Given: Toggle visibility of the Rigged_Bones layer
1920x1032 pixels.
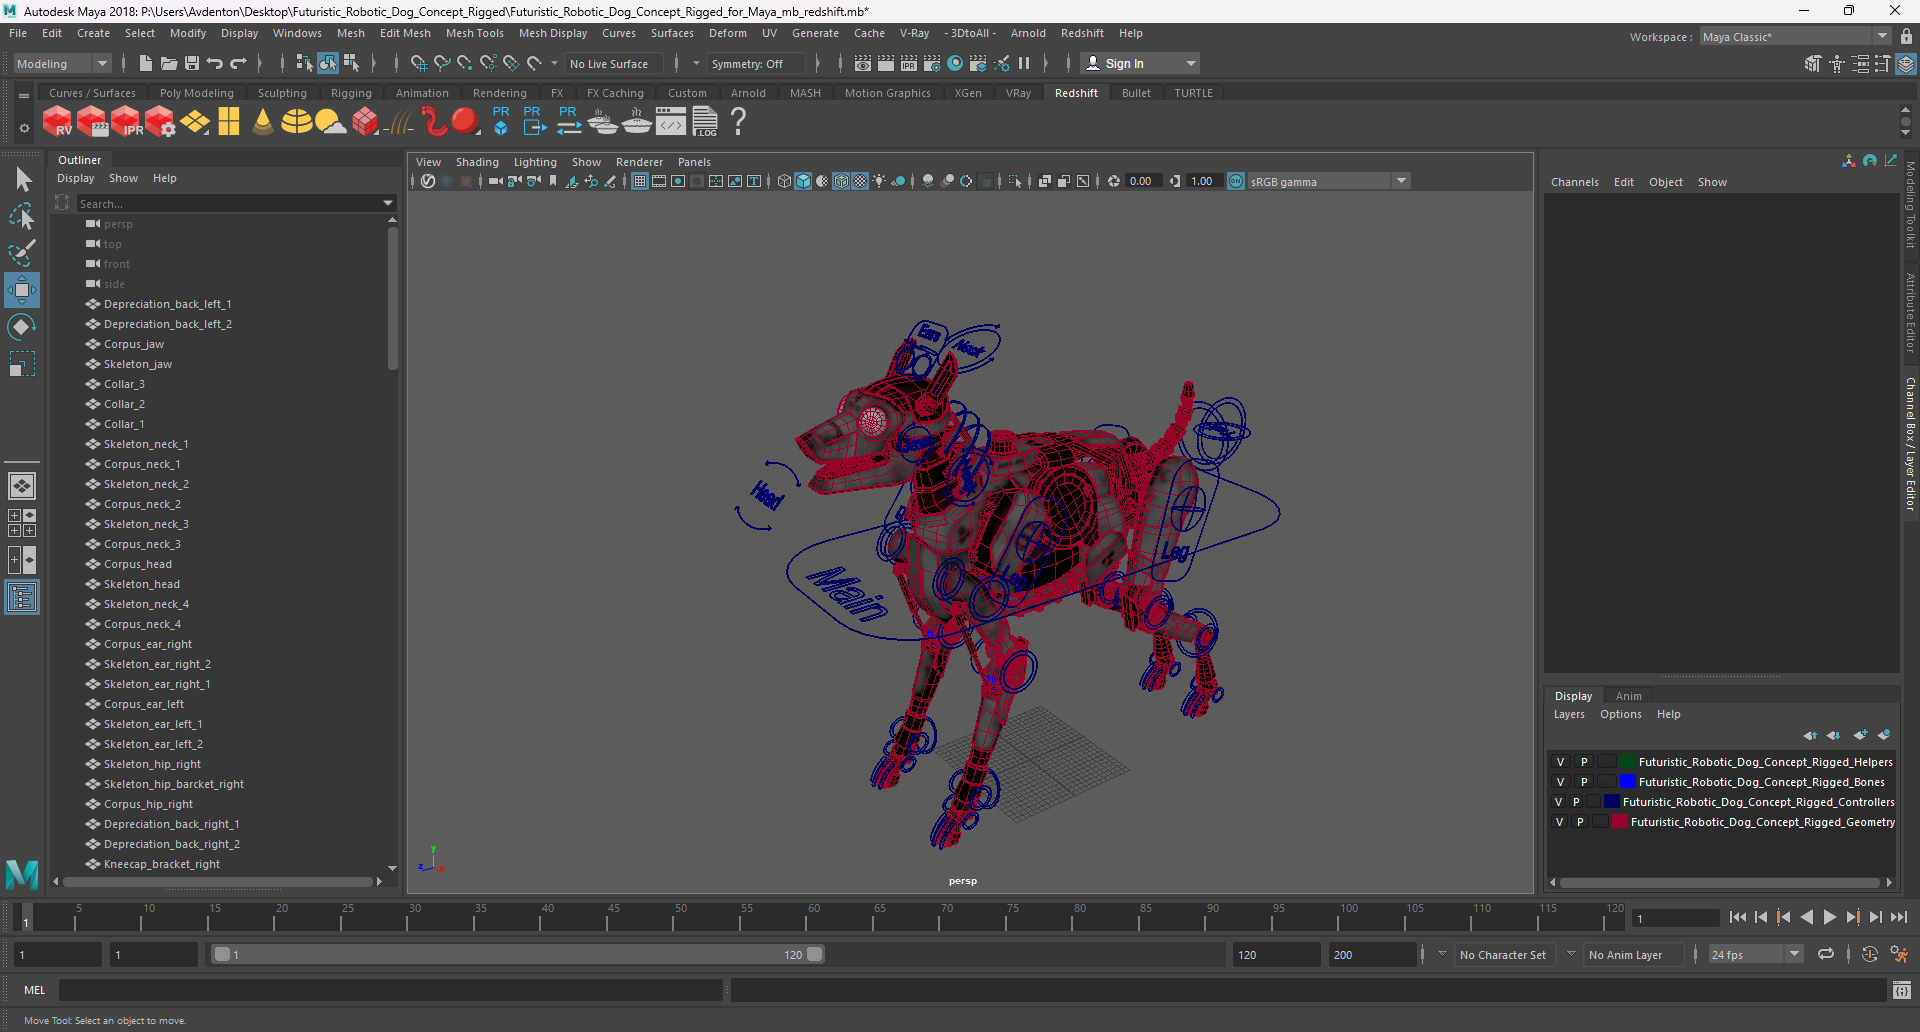Looking at the screenshot, I should (x=1560, y=782).
